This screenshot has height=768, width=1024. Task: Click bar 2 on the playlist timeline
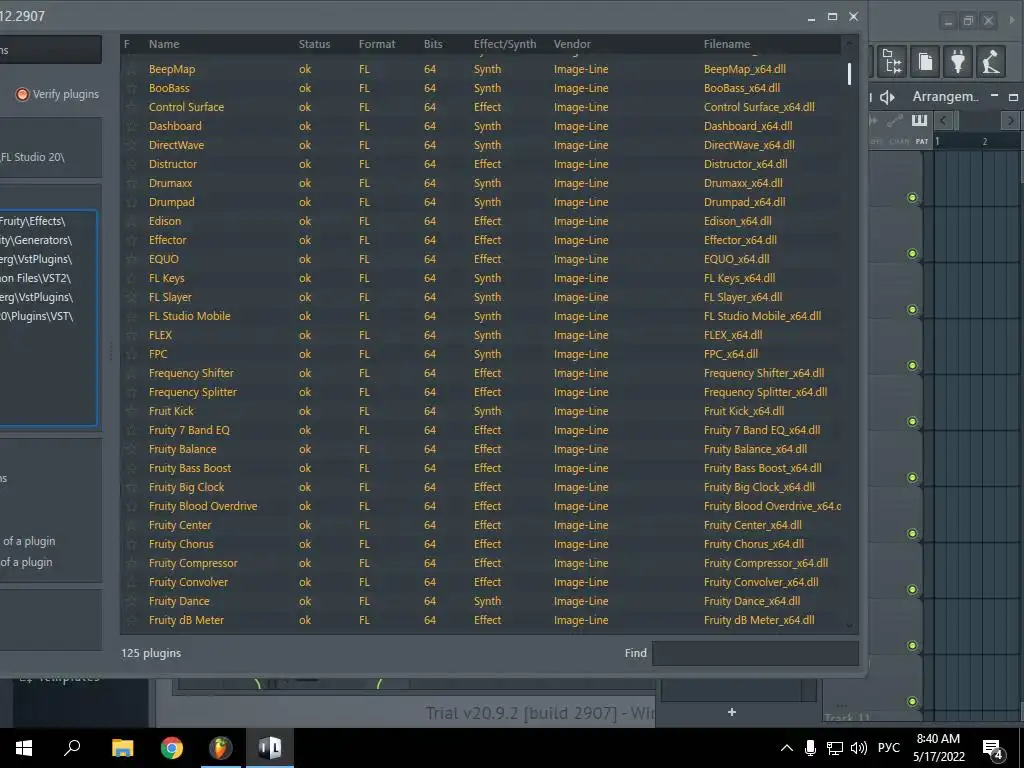coord(984,141)
